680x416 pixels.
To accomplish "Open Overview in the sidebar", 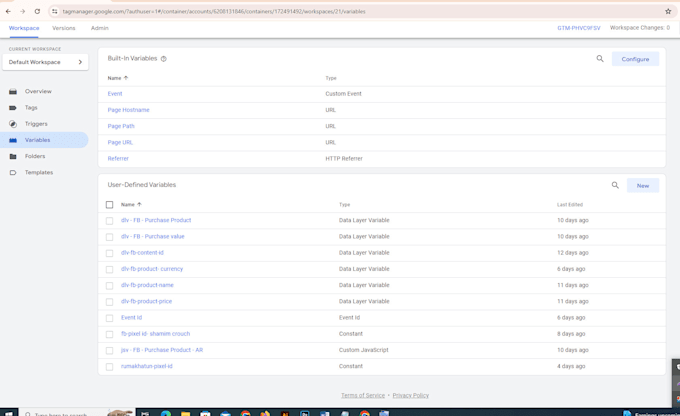I will coord(38,92).
